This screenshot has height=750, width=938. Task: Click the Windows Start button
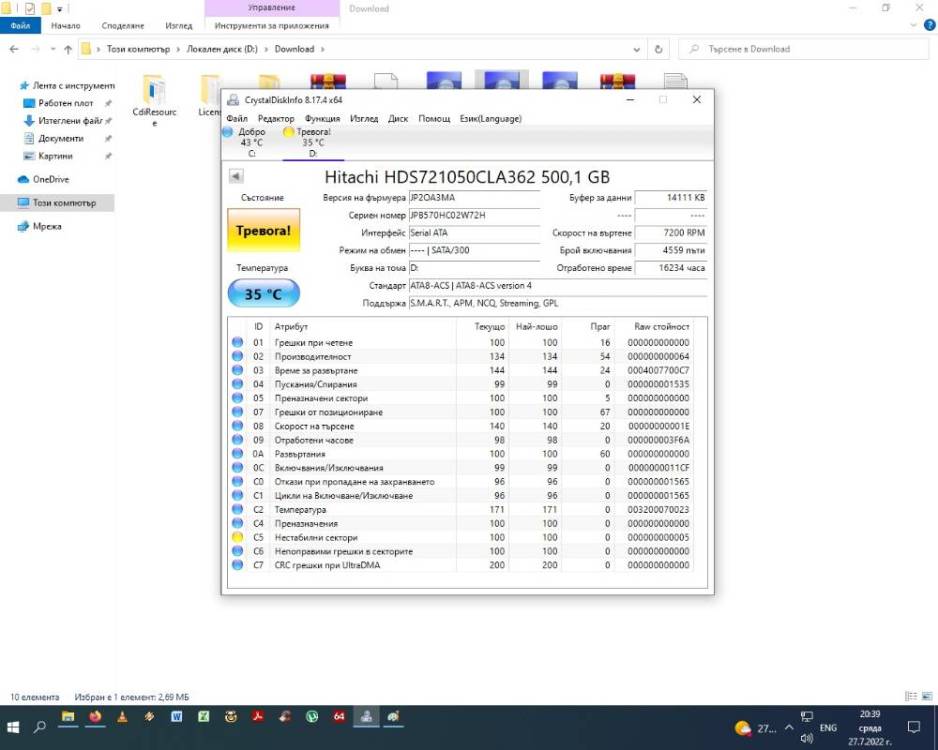pyautogui.click(x=13, y=727)
